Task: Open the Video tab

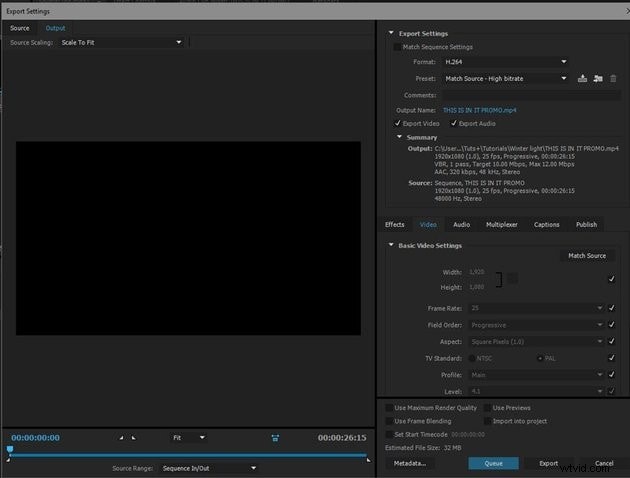Action: click(x=428, y=225)
